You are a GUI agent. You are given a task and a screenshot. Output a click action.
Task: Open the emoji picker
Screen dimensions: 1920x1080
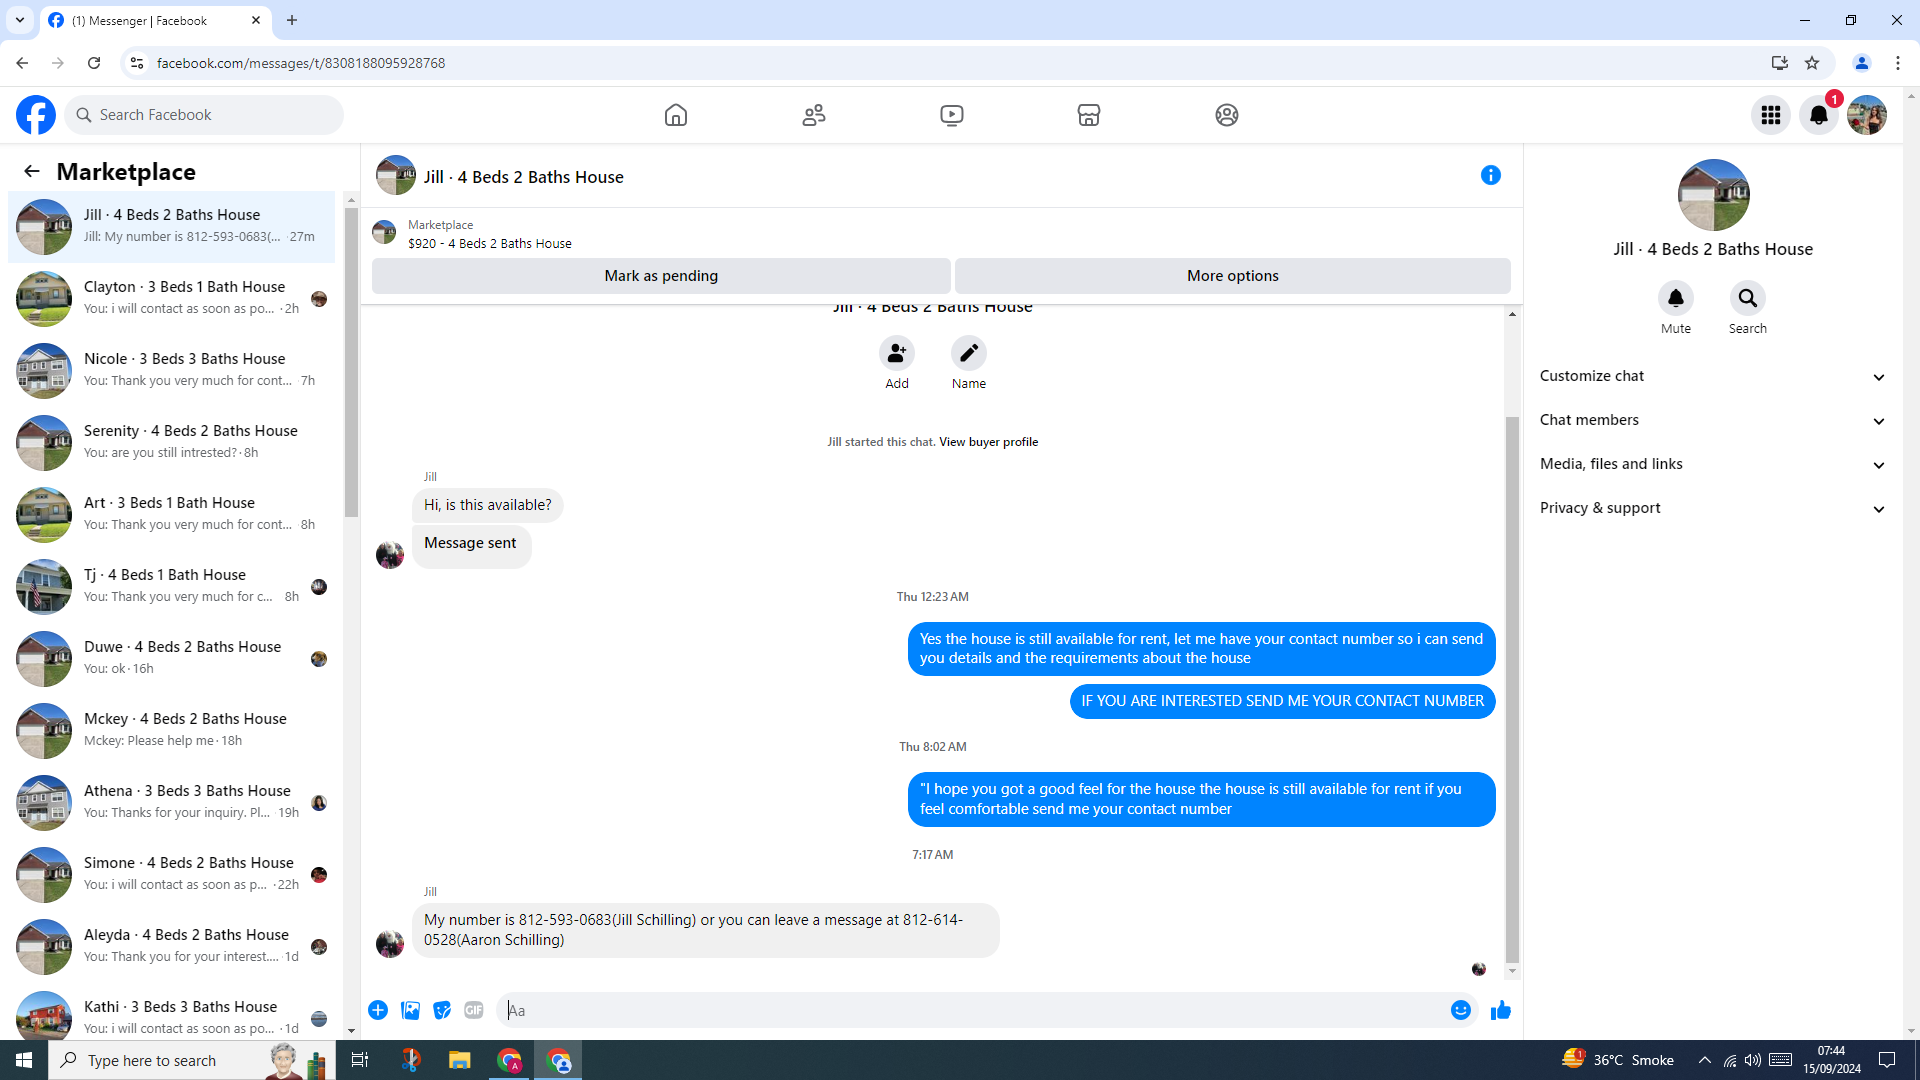[1461, 1010]
